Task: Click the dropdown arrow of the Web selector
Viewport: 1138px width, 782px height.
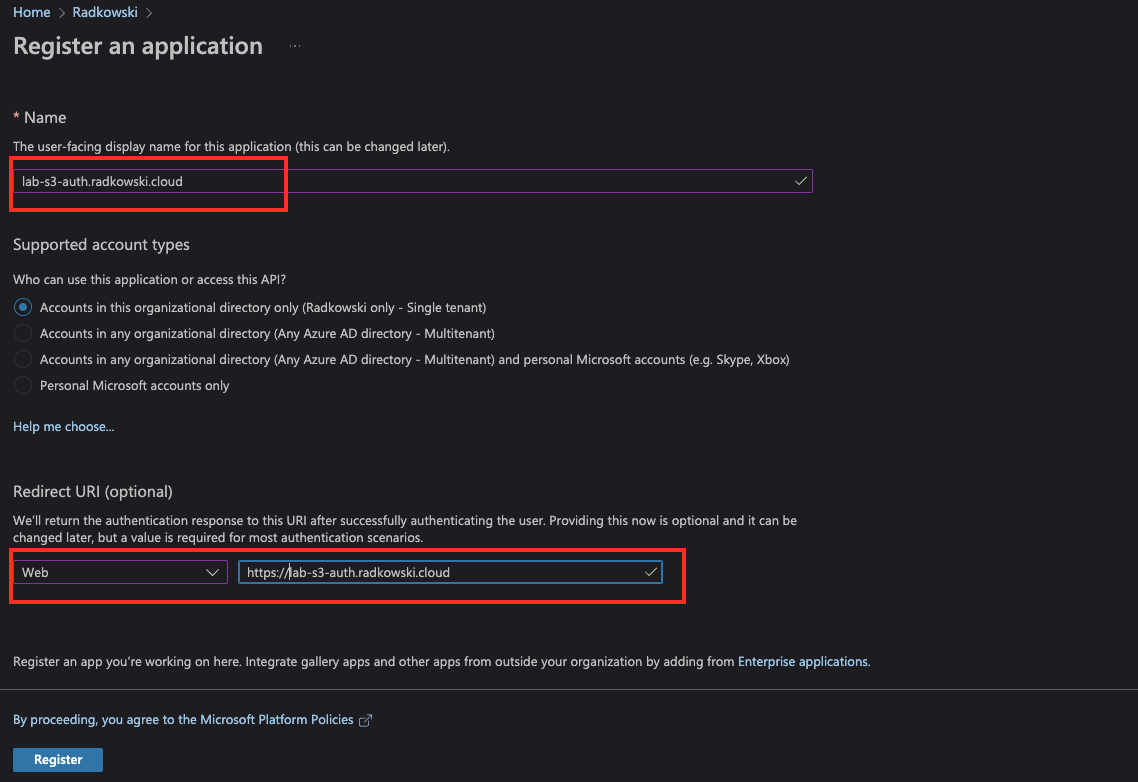Action: tap(212, 572)
